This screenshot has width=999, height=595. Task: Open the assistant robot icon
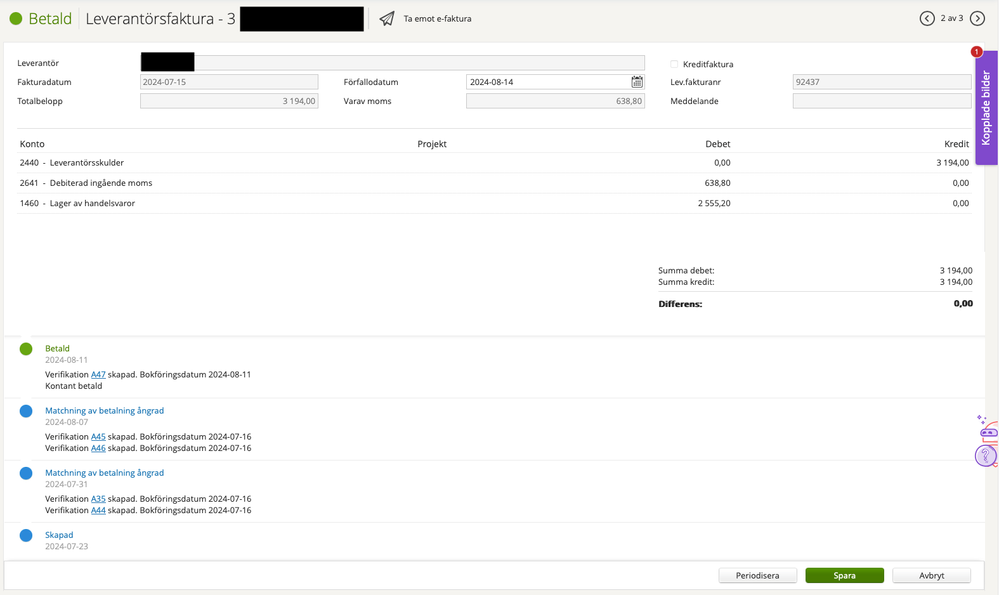(988, 431)
